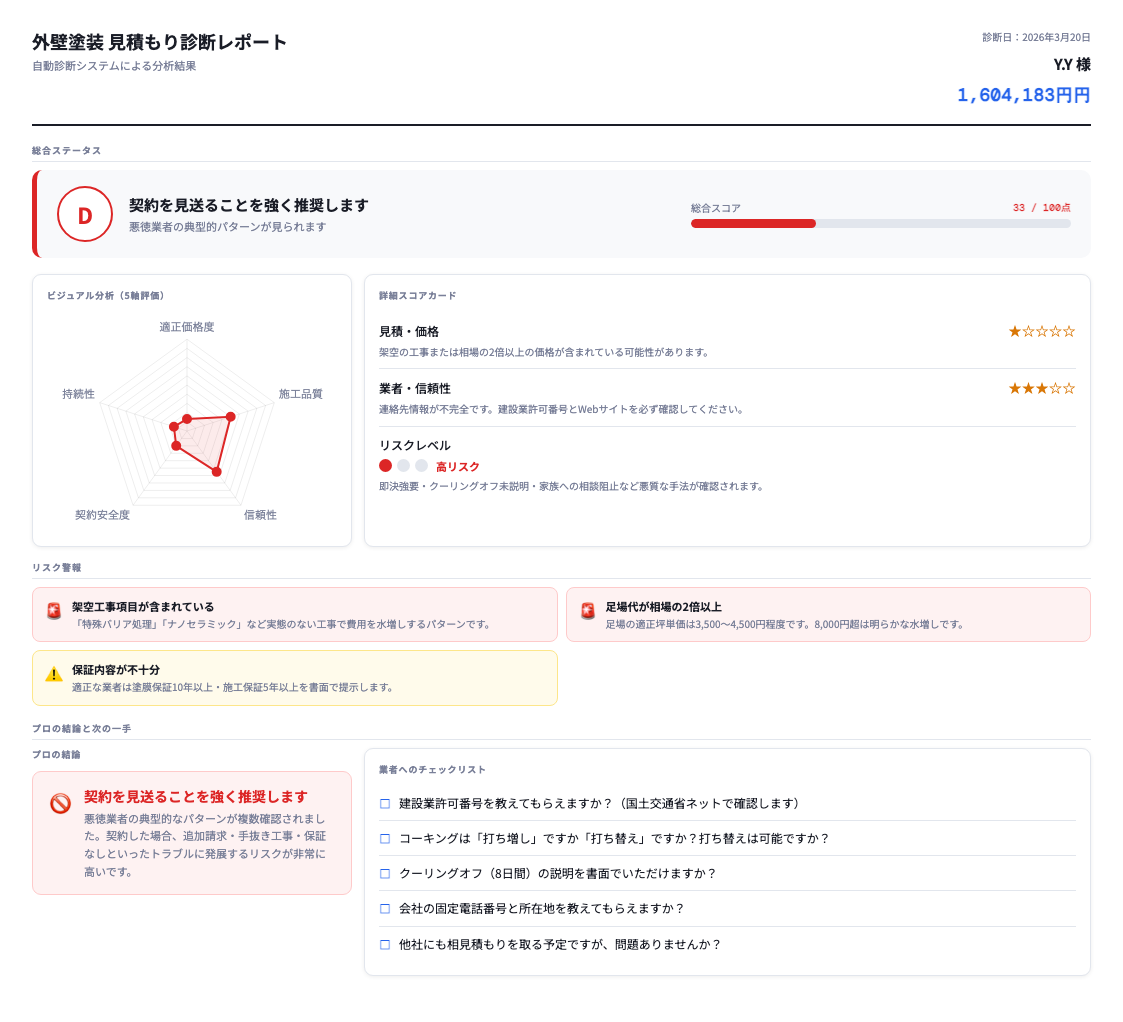The image size is (1123, 1022).
Task: Check the 会社の固定電話番号 checklist item
Action: (384, 909)
